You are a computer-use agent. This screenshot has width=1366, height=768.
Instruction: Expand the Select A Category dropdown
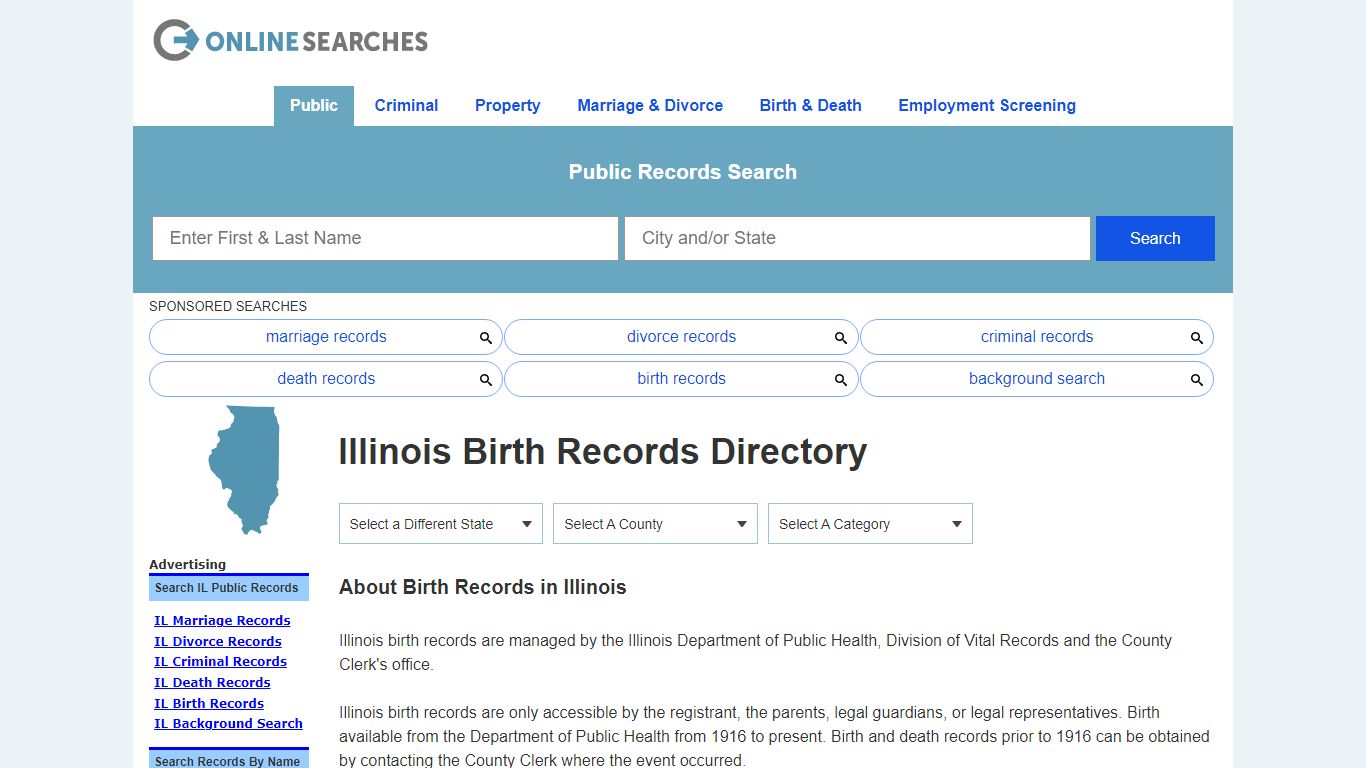click(x=870, y=524)
